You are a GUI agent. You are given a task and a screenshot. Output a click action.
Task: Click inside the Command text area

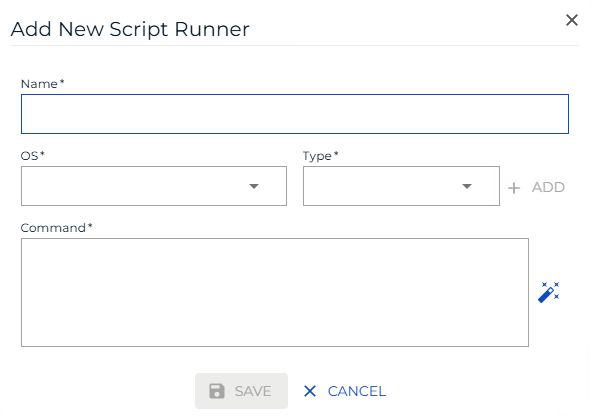click(x=275, y=292)
